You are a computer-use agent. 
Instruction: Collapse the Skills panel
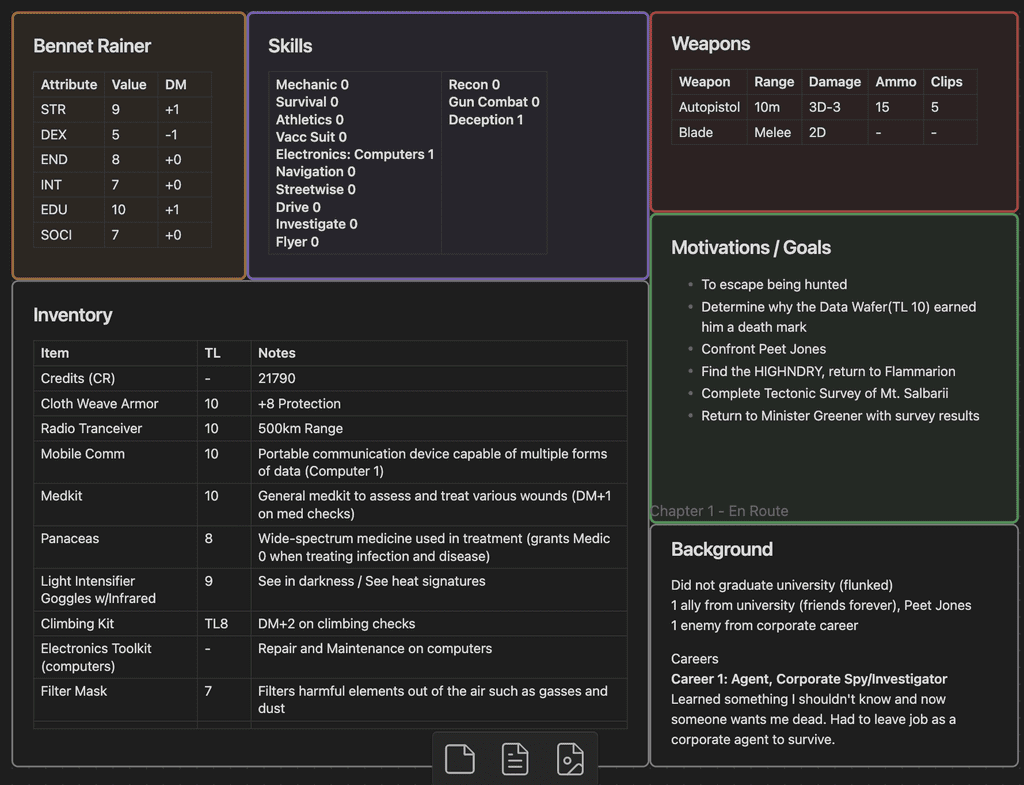tap(289, 45)
